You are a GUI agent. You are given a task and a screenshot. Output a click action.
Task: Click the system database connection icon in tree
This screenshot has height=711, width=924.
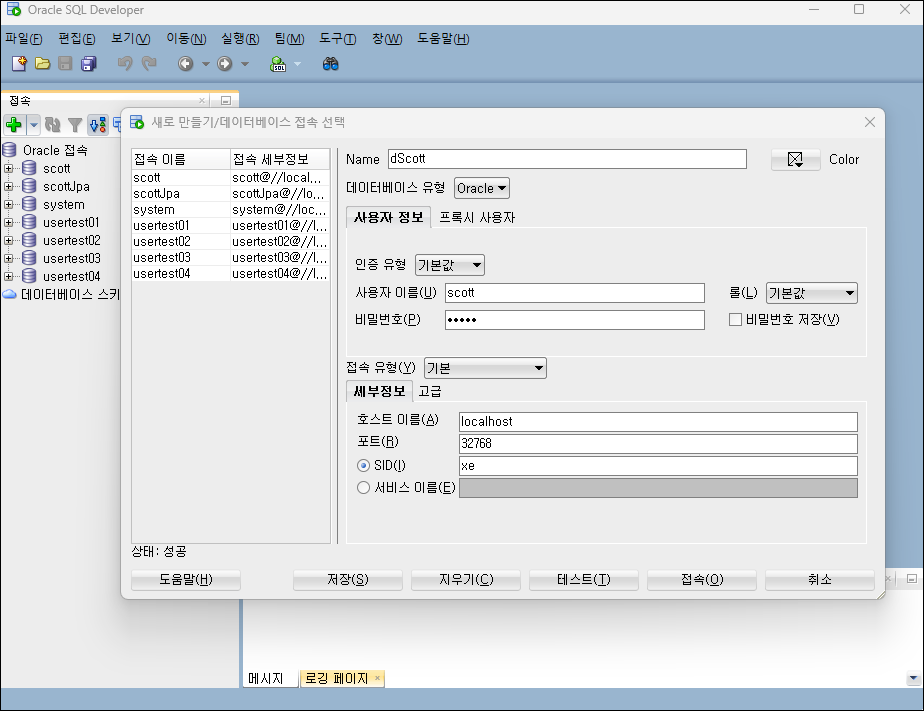tap(29, 204)
